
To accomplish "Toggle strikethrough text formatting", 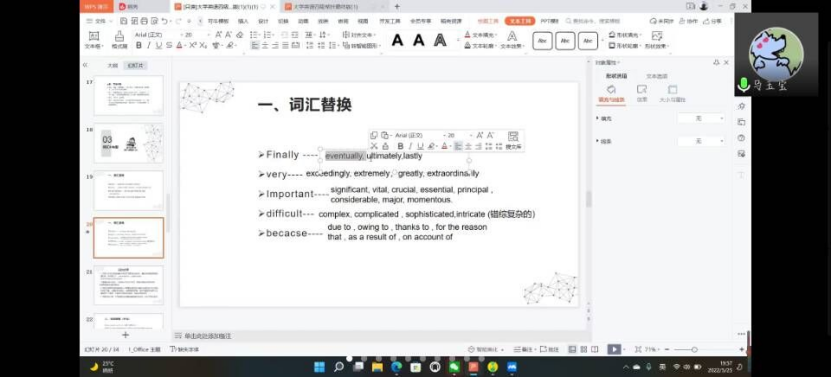I will [x=169, y=46].
